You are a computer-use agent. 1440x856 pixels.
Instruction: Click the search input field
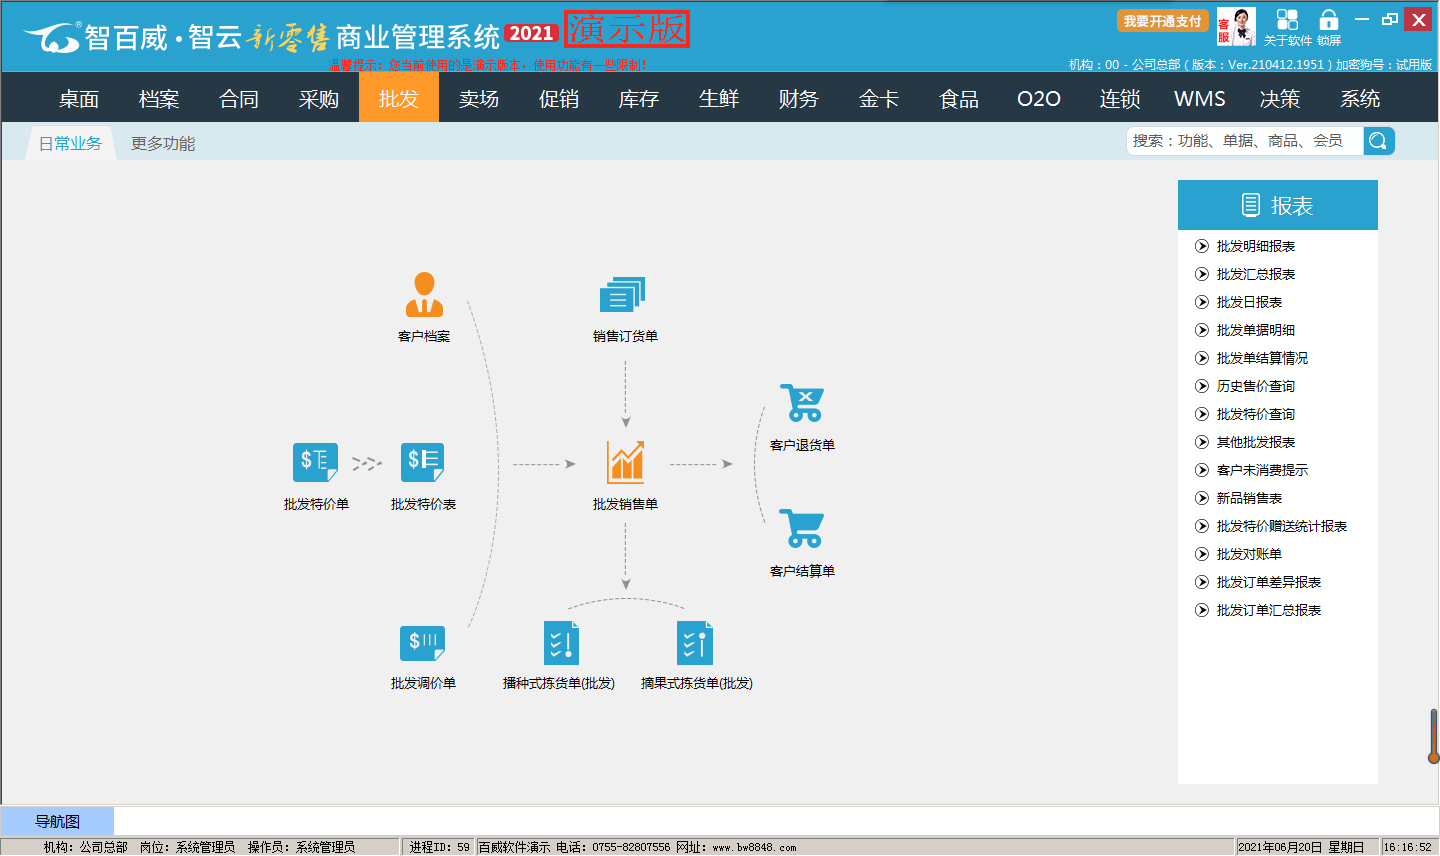tap(1244, 141)
